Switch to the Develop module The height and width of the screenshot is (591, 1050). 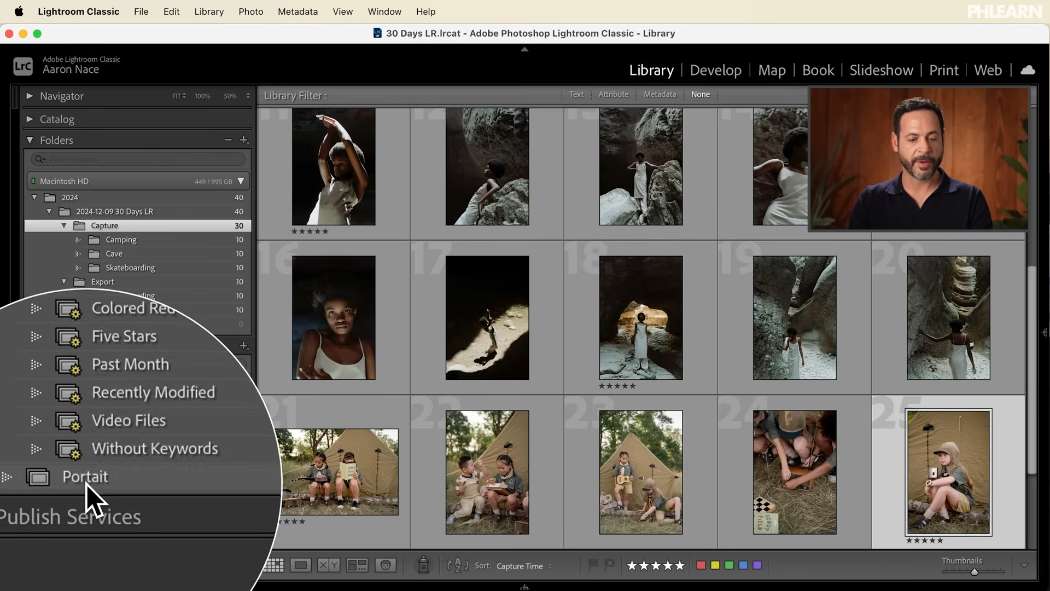coord(715,70)
